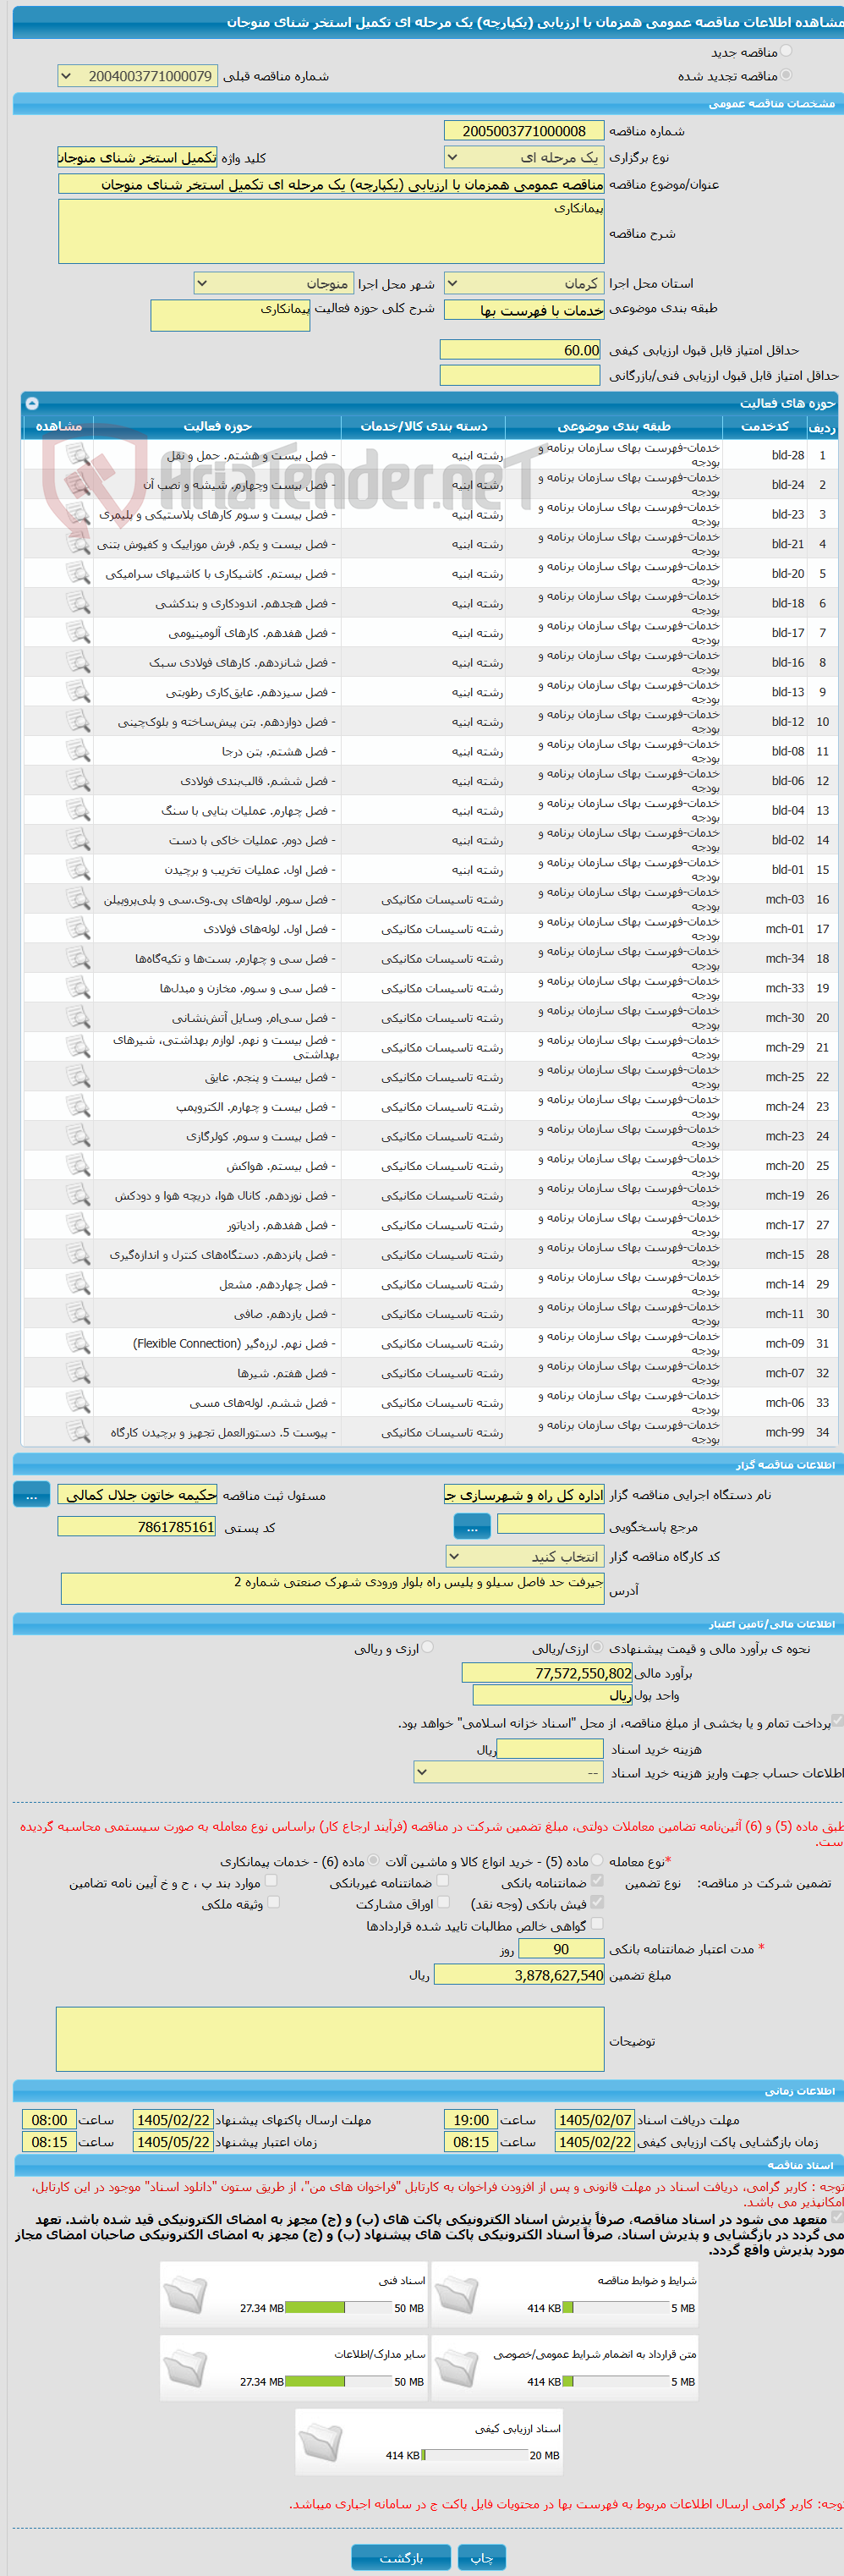Open view icon for row bld-17
The image size is (844, 2576).
point(78,633)
